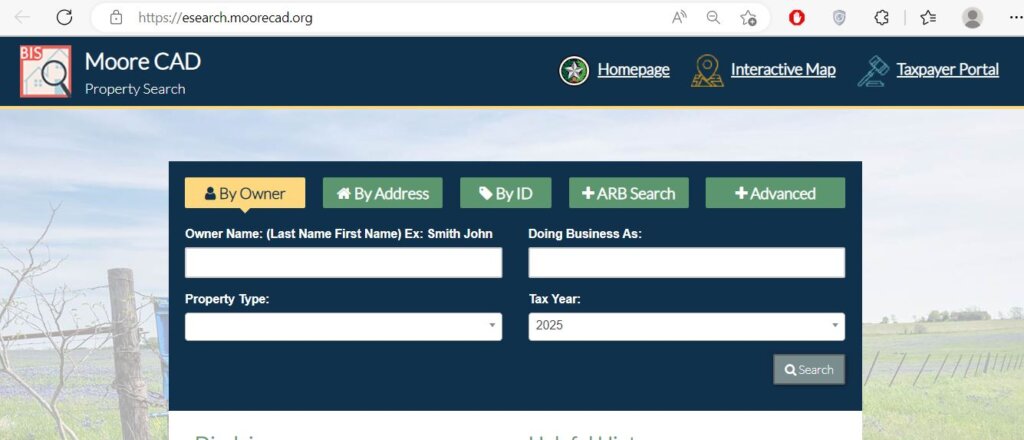1024x440 pixels.
Task: Click the browser back arrow
Action: (22, 17)
